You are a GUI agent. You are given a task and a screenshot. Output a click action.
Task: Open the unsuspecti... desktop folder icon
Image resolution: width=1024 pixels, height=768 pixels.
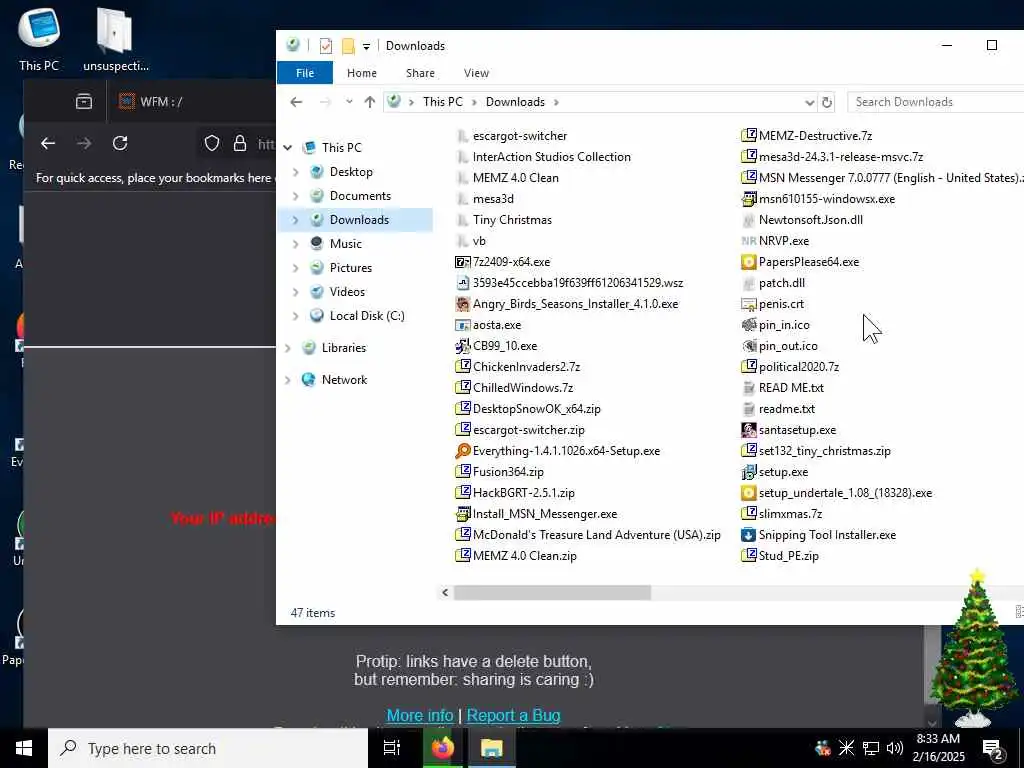pos(115,38)
